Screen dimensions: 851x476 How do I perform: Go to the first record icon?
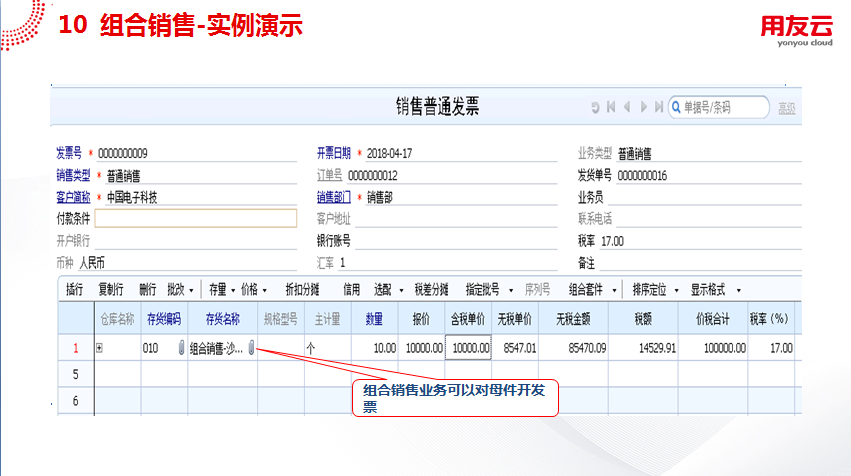point(611,107)
